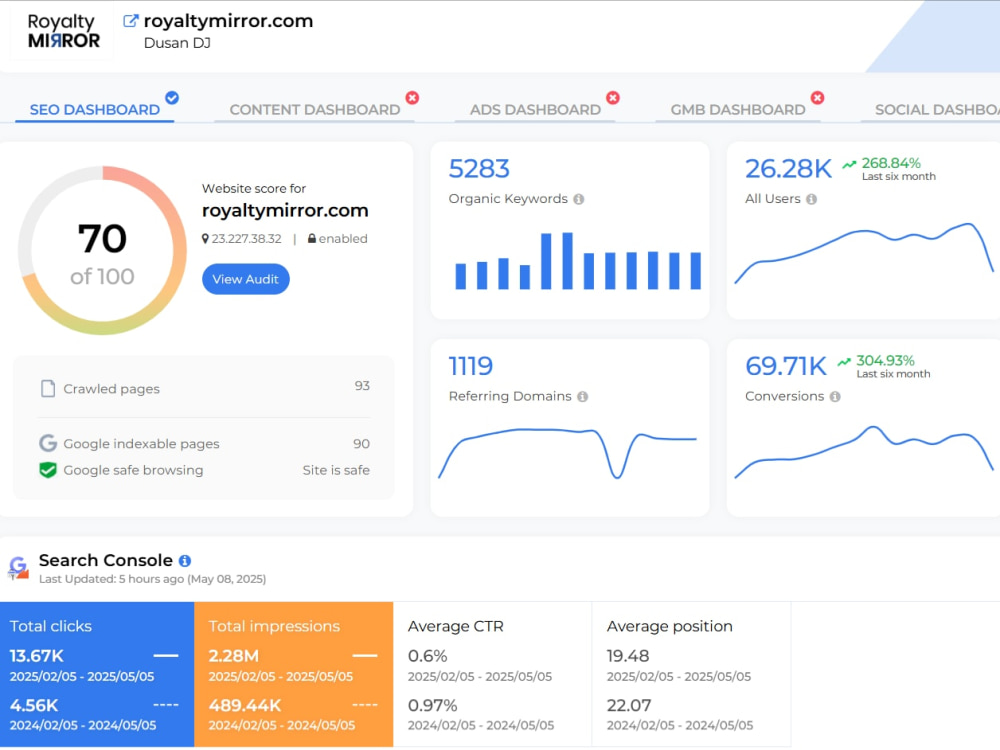Click the info icon next to Conversions
This screenshot has height=750, width=1000.
835,397
